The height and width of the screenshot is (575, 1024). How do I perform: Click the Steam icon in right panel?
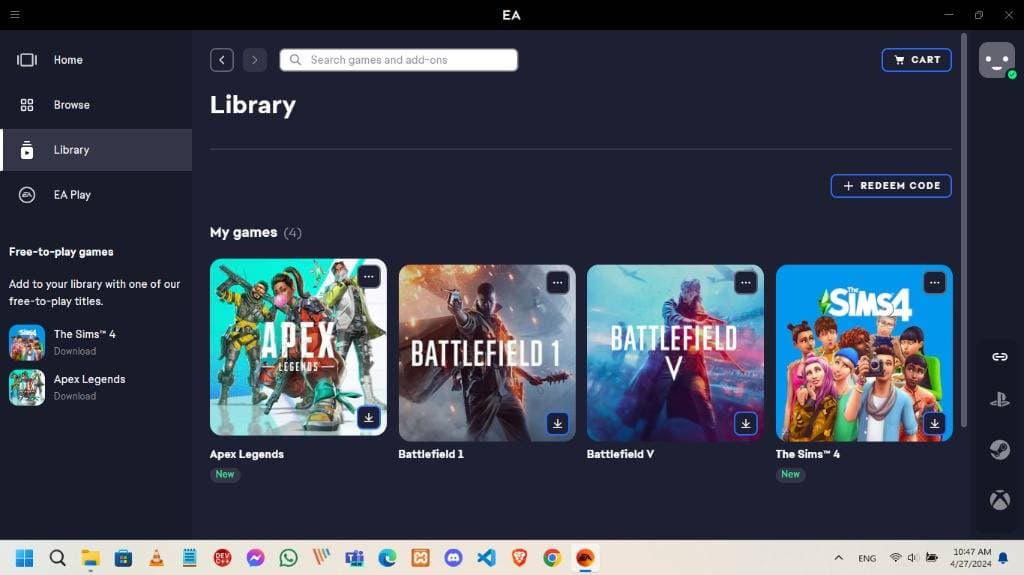point(1000,450)
